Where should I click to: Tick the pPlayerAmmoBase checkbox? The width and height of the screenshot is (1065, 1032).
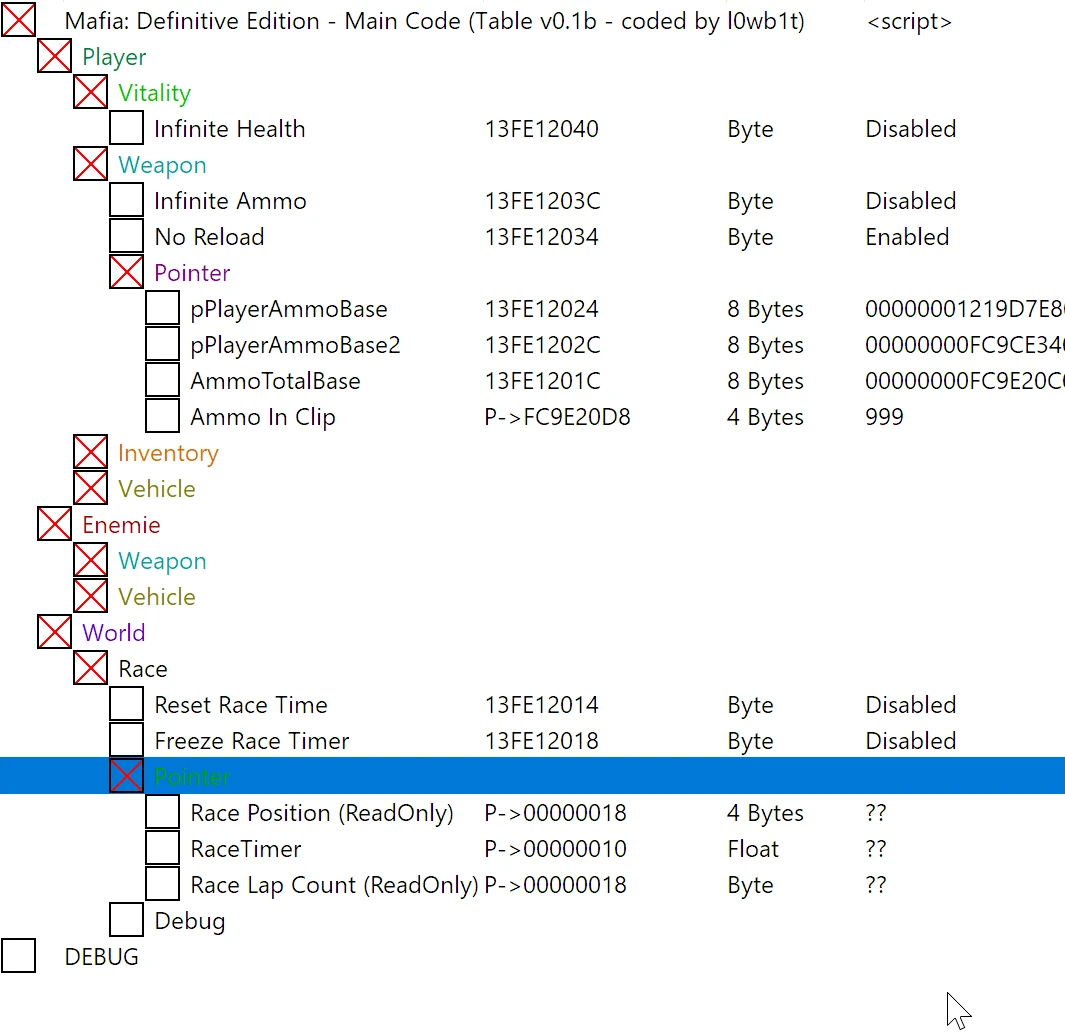(x=162, y=308)
